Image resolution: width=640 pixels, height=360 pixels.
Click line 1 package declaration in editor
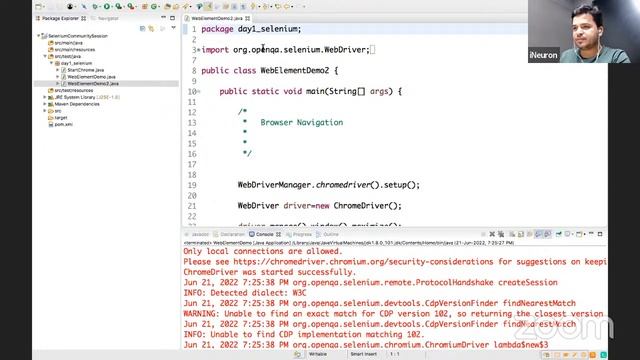click(251, 29)
